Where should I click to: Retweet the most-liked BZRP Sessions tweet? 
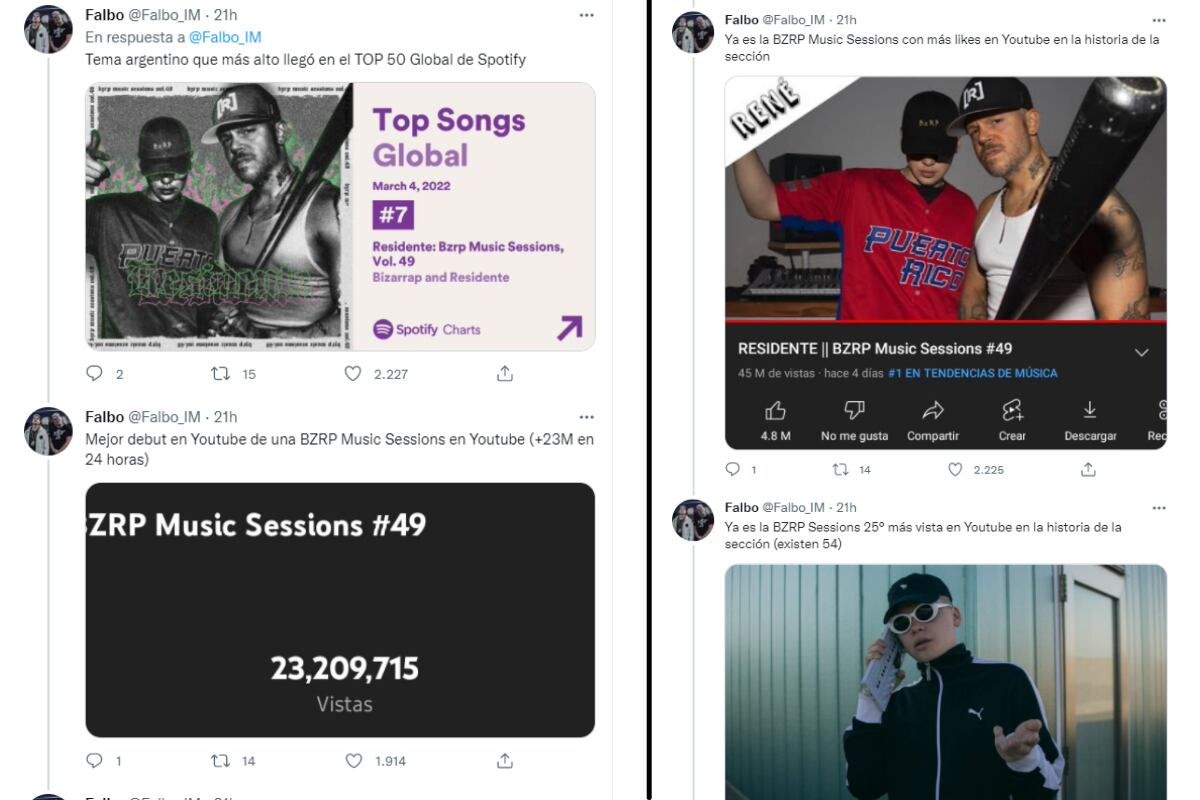click(x=841, y=469)
